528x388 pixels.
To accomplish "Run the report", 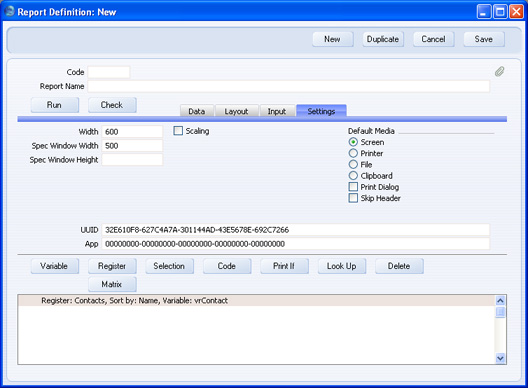I will click(x=55, y=105).
